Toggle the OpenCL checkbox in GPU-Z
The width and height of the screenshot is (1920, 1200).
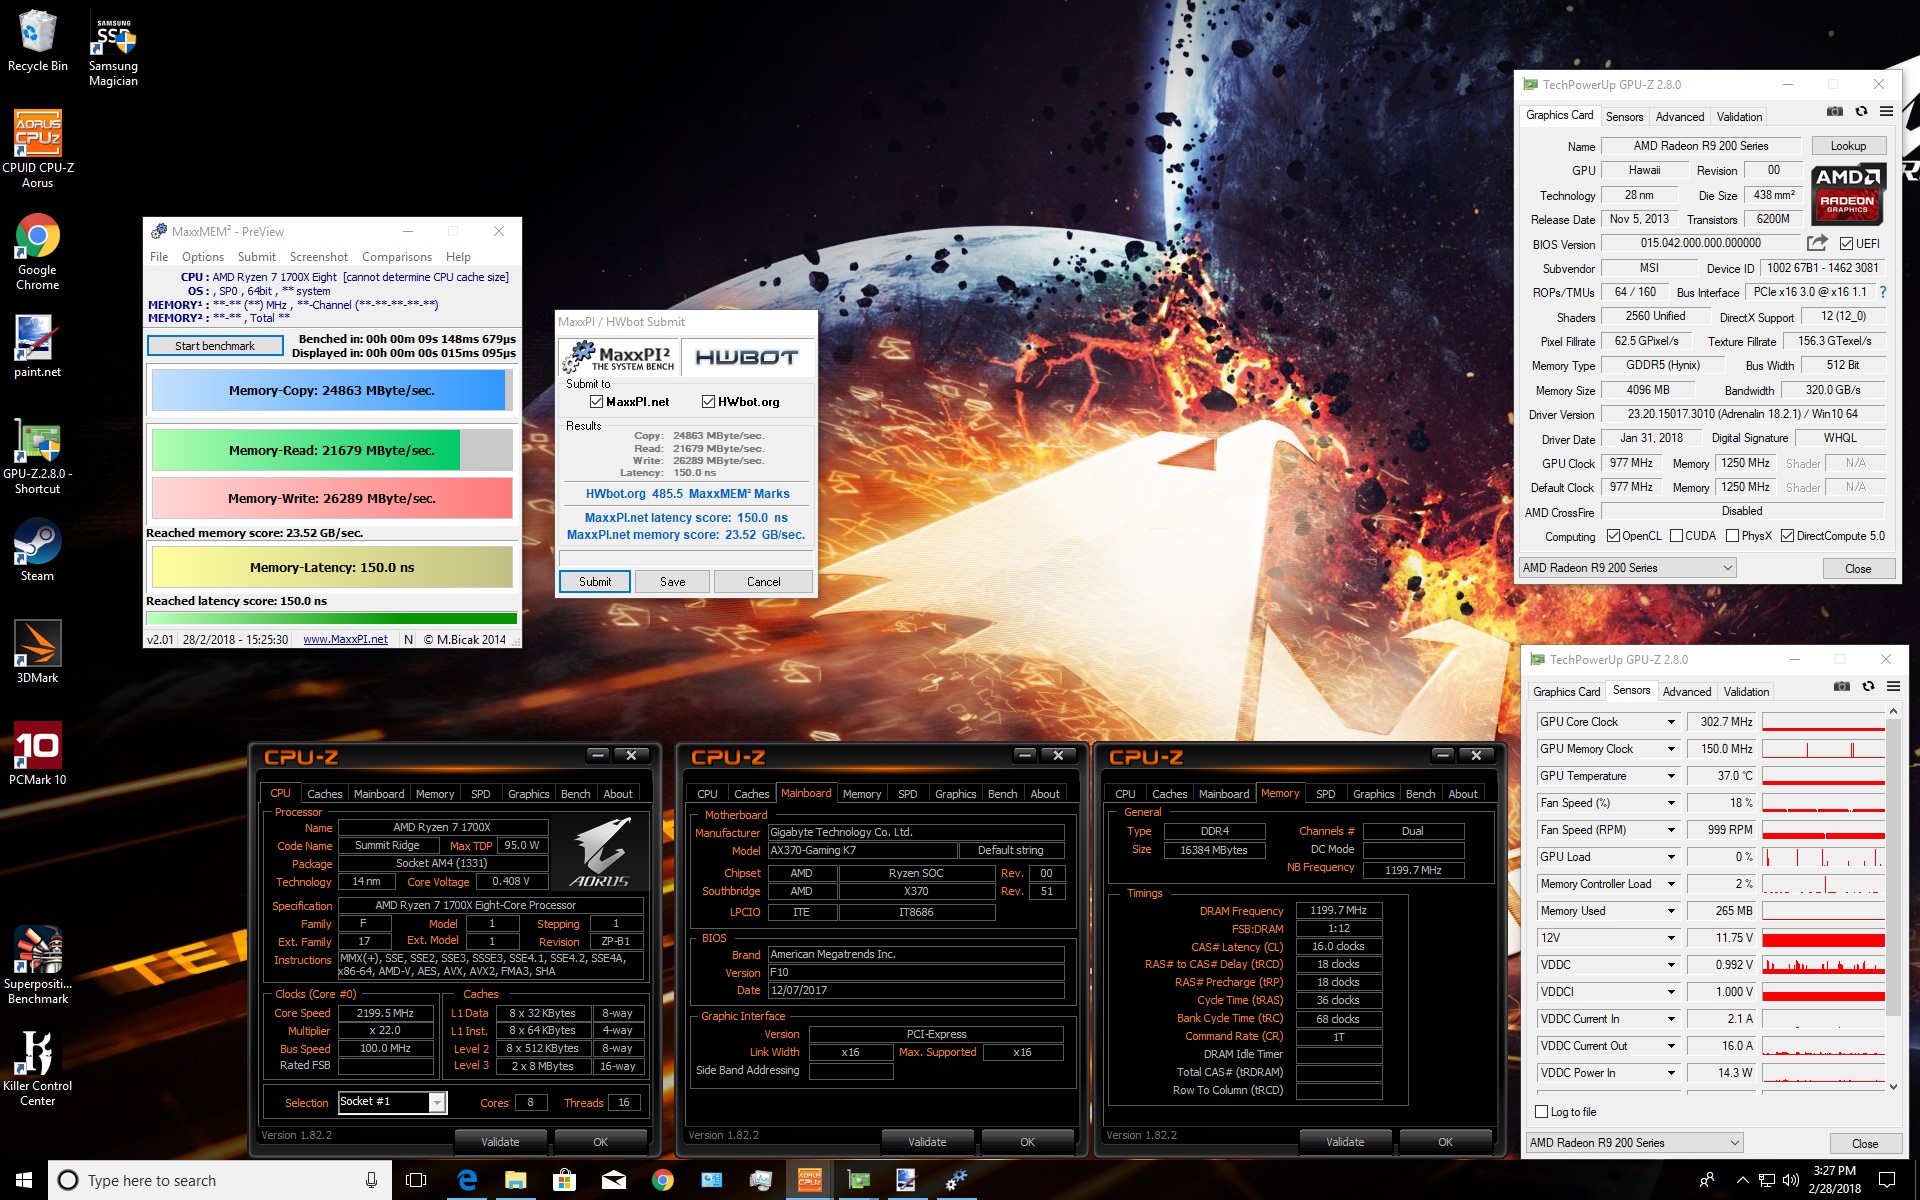(1613, 536)
